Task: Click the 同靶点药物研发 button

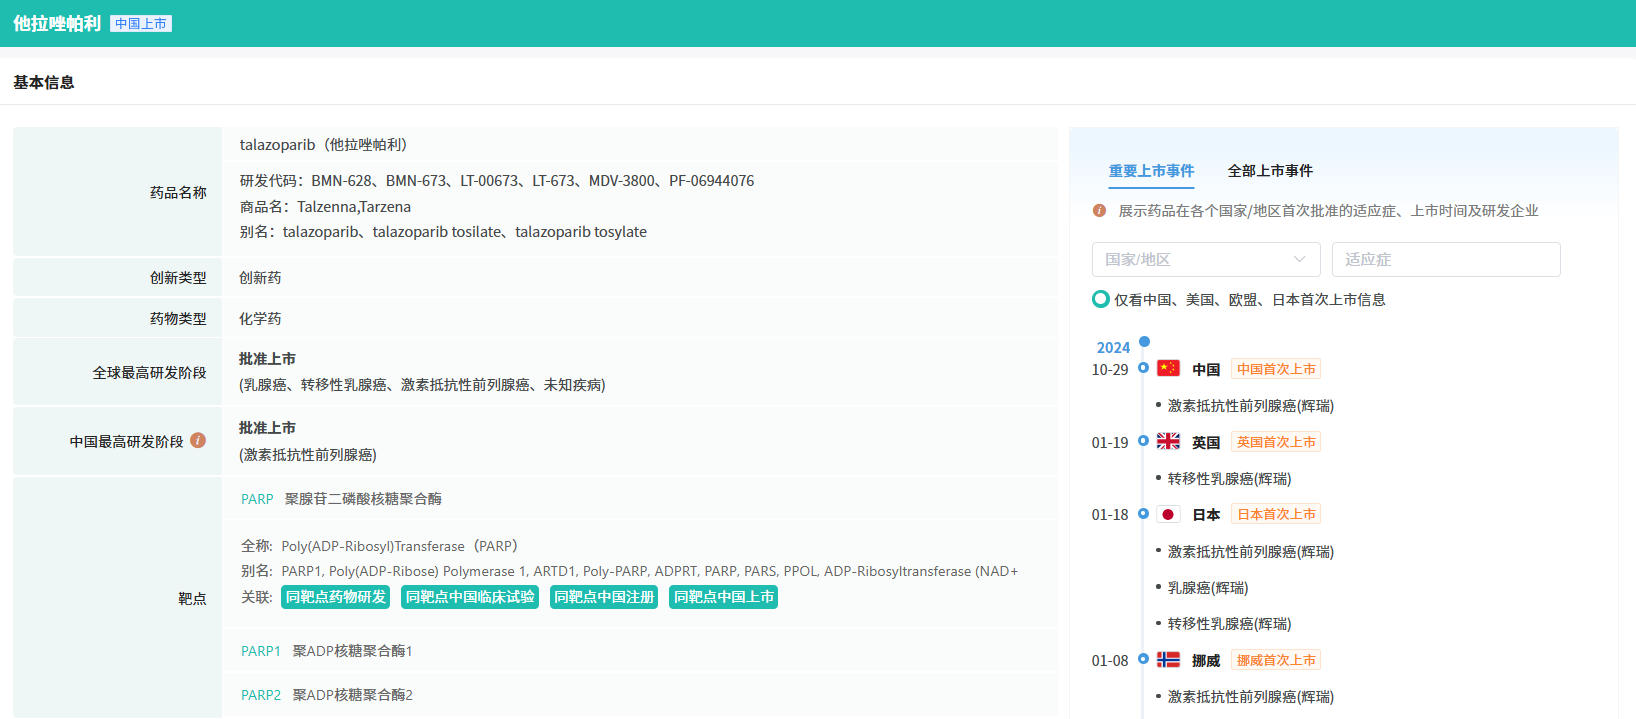Action: click(x=335, y=597)
